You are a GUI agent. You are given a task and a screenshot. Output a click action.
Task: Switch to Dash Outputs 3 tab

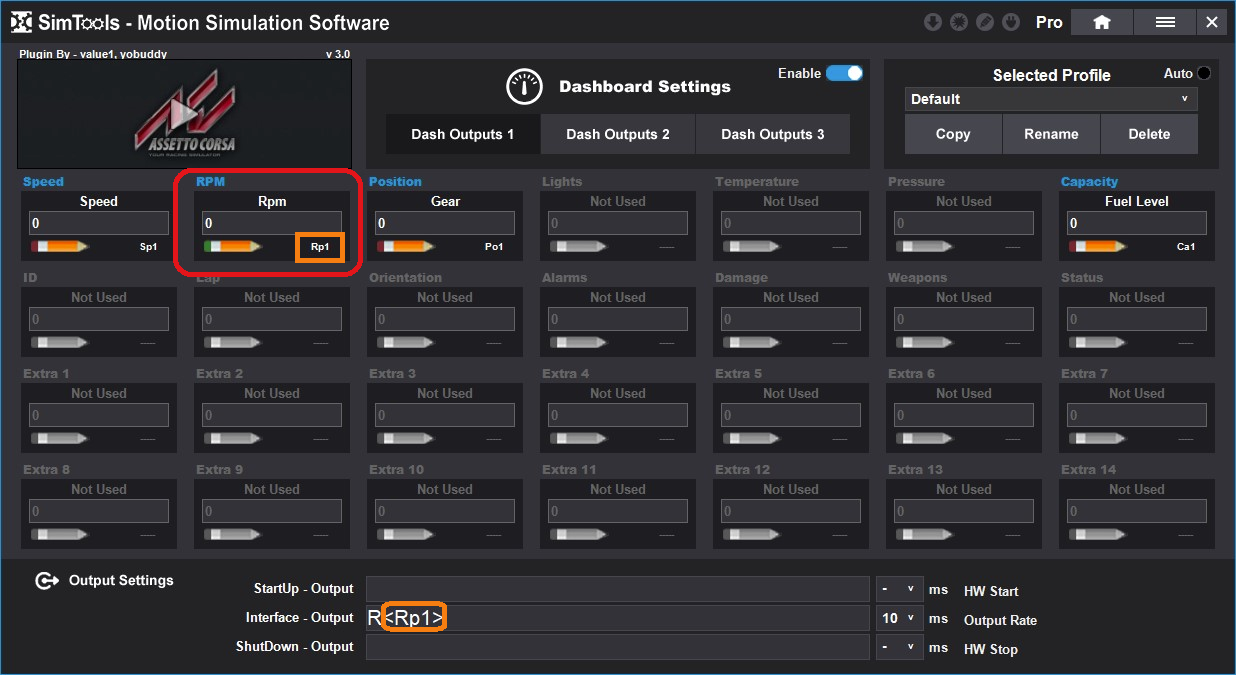pyautogui.click(x=772, y=134)
